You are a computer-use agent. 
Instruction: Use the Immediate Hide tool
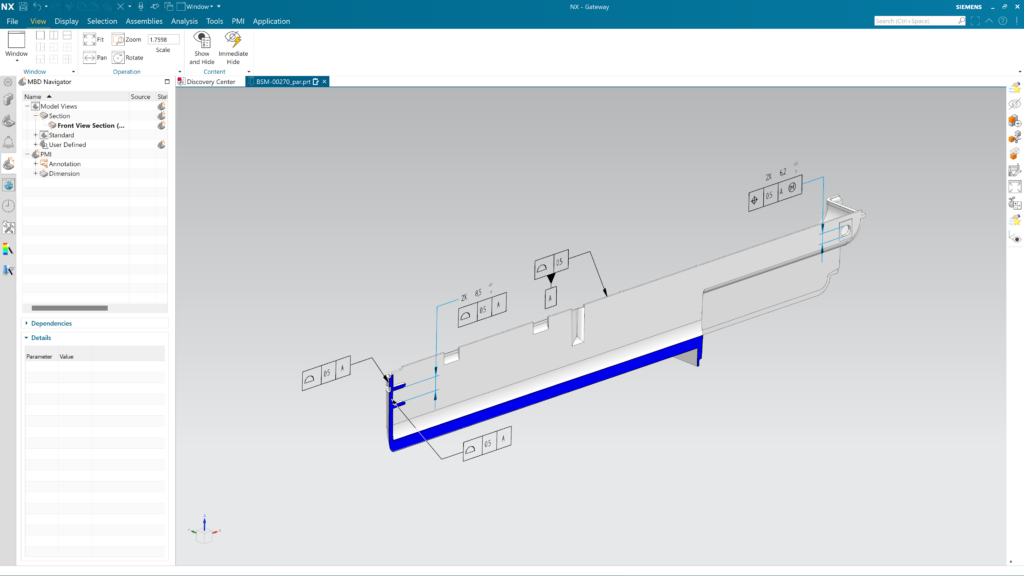[233, 45]
